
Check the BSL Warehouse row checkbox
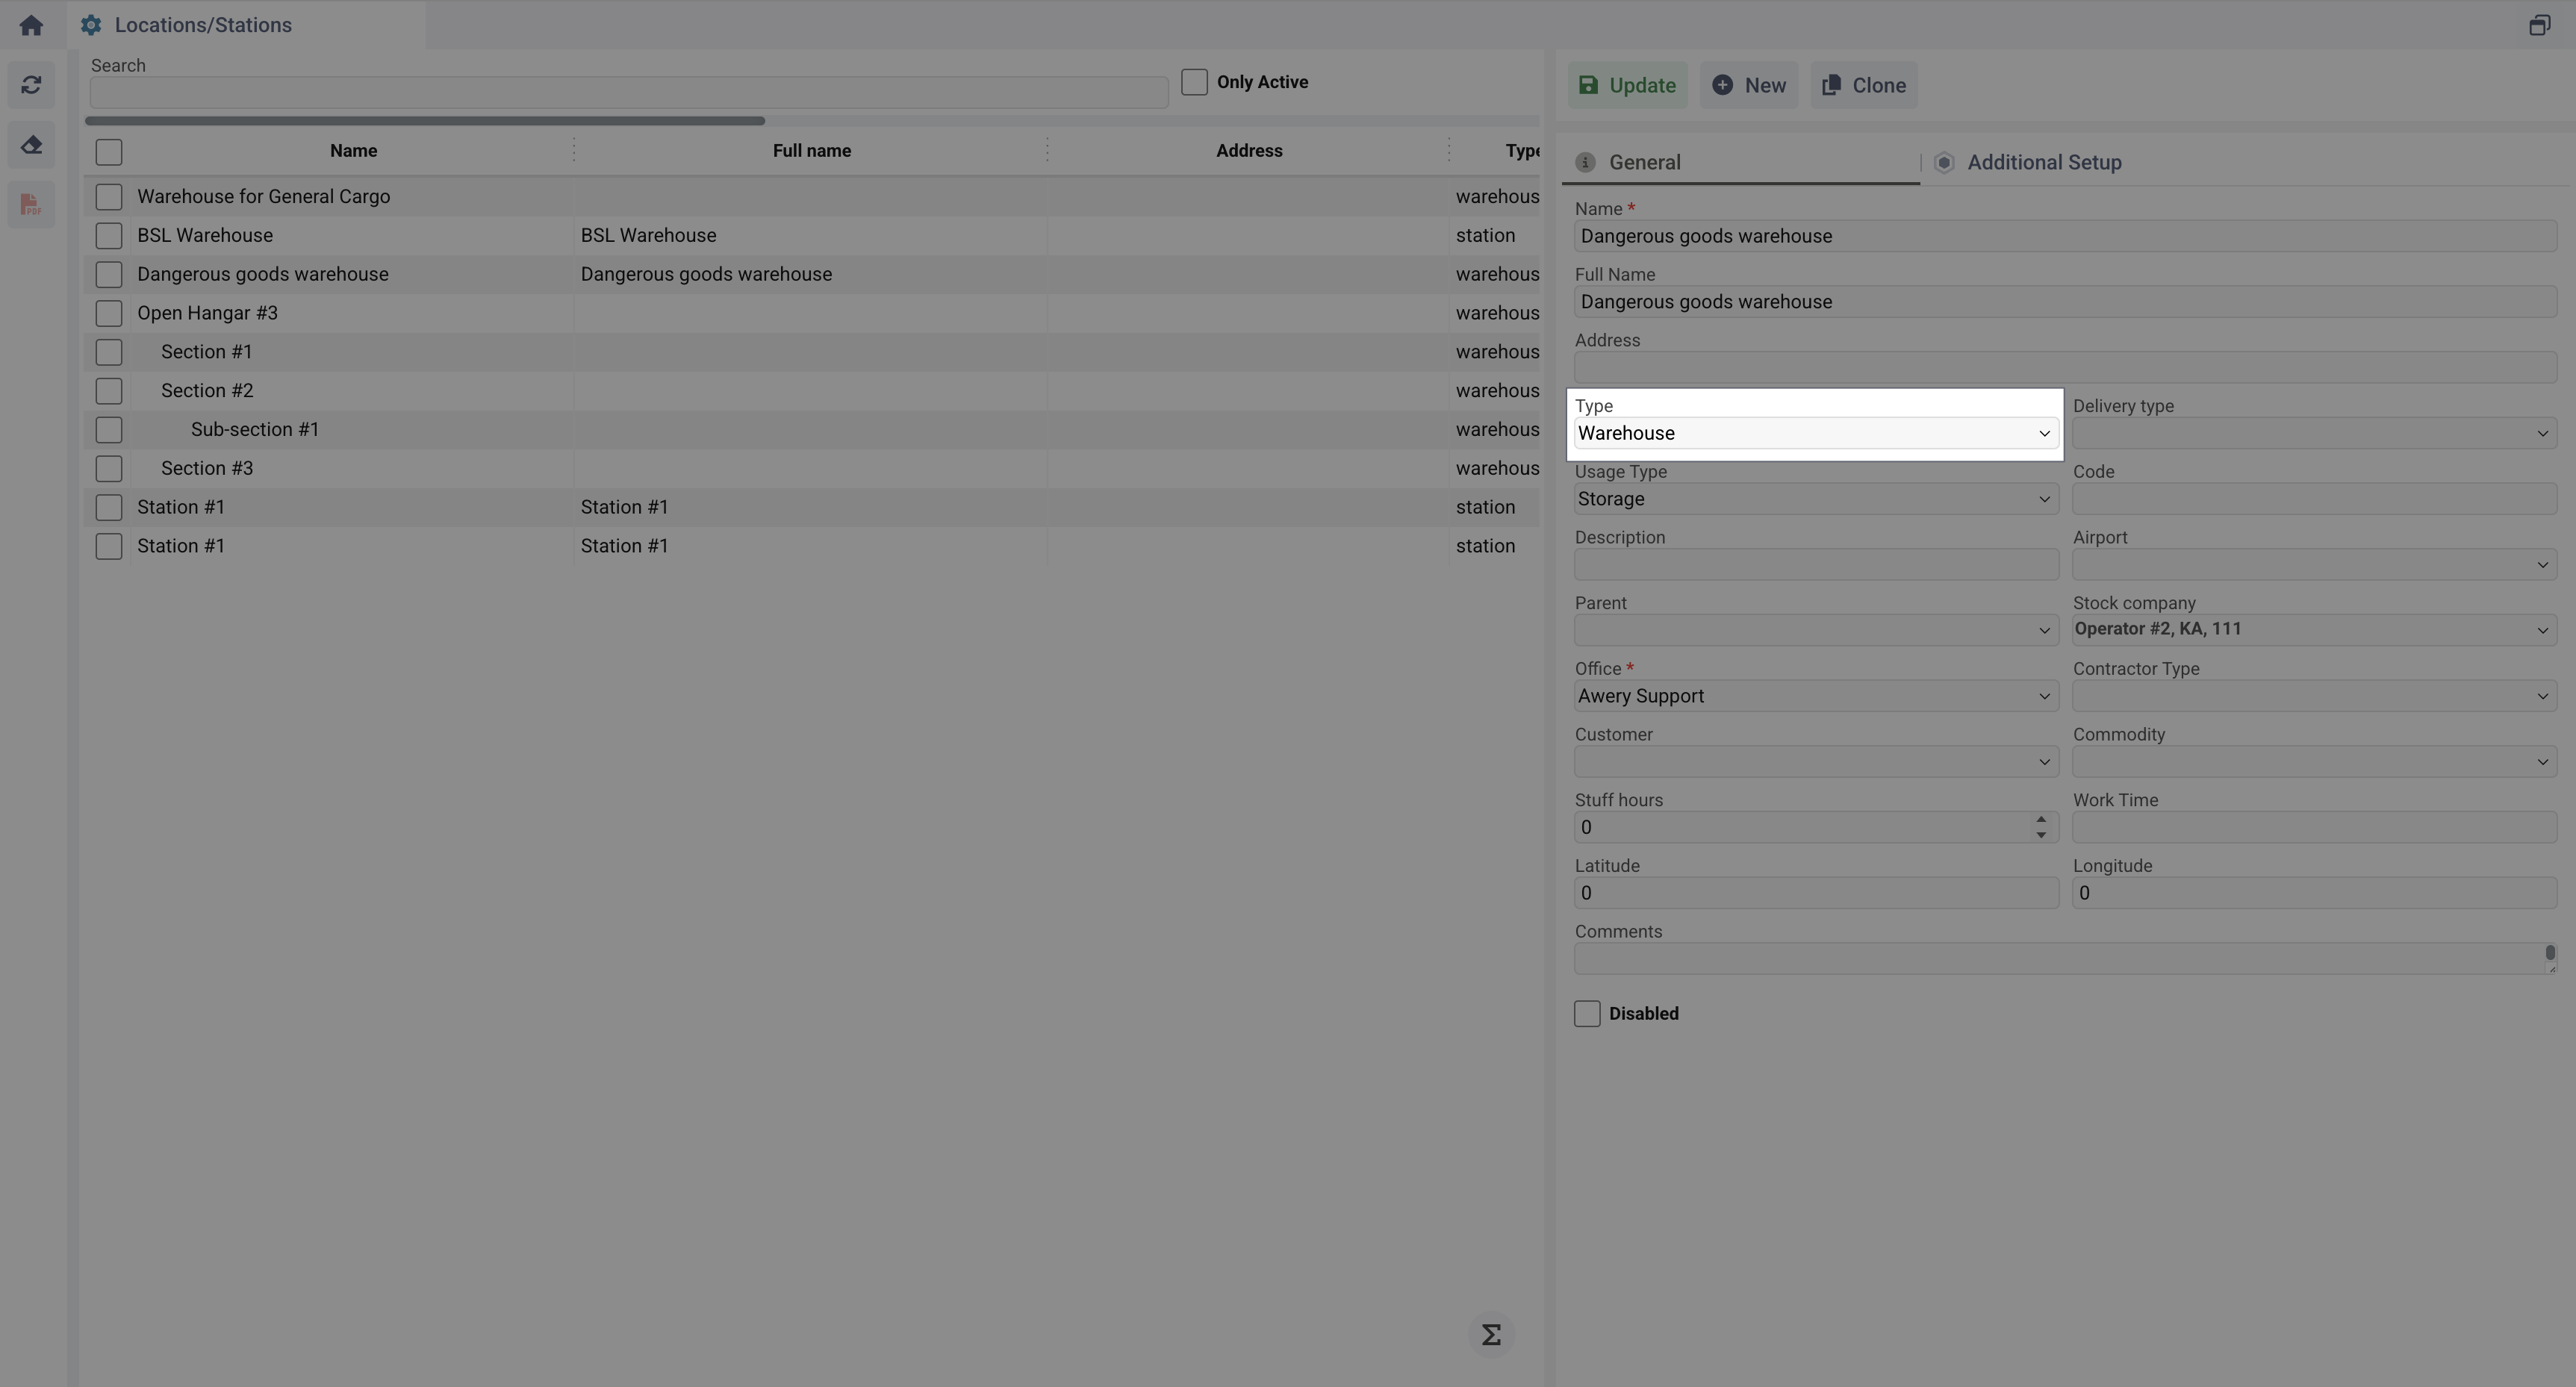tap(109, 235)
